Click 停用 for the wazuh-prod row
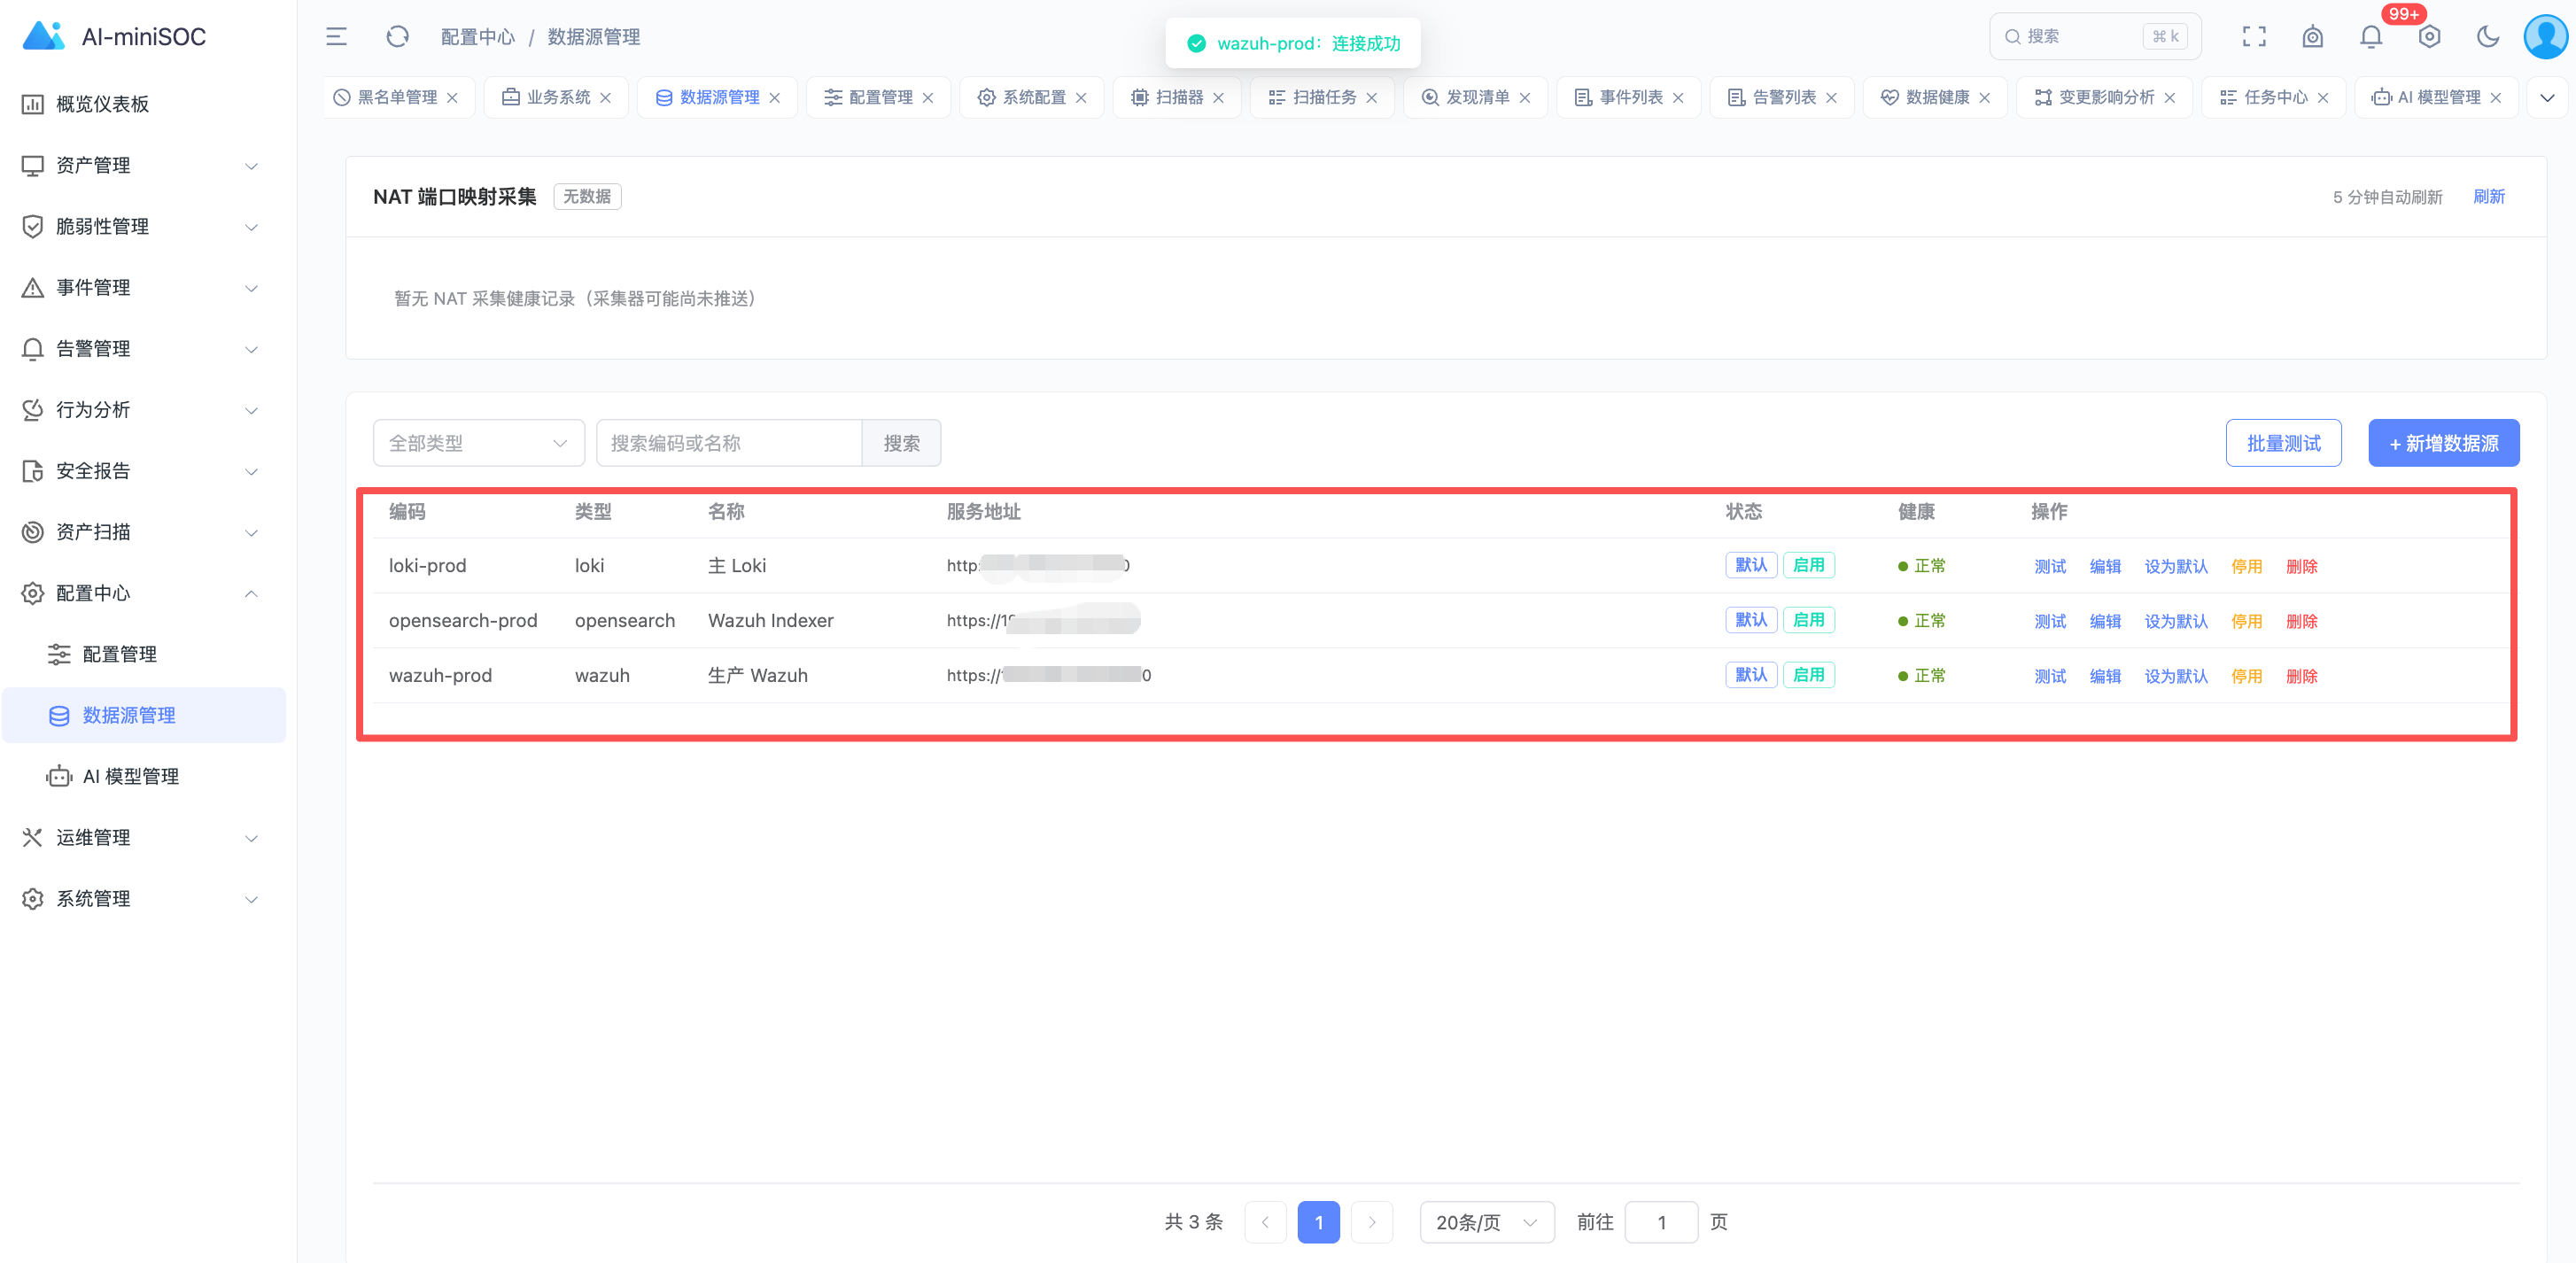This screenshot has width=2576, height=1263. coord(2247,676)
